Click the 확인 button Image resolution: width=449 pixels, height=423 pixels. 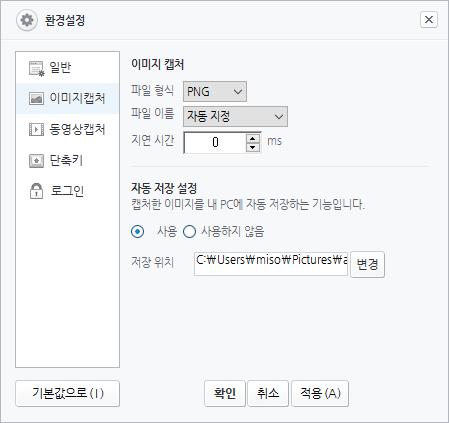(x=225, y=393)
